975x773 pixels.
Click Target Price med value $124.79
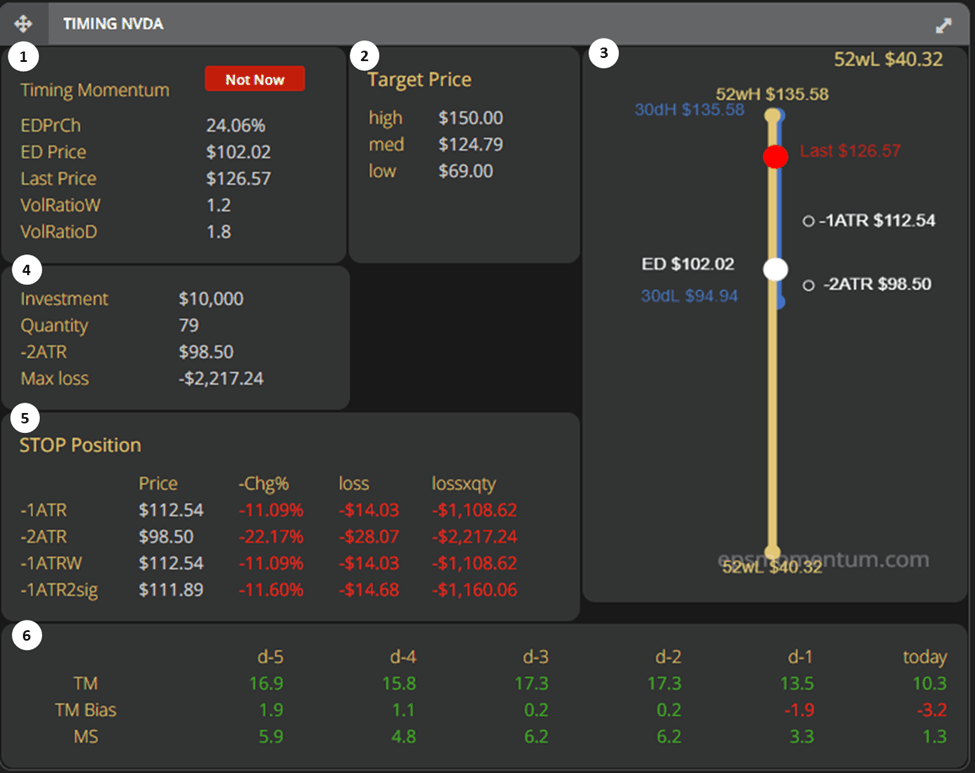(471, 144)
